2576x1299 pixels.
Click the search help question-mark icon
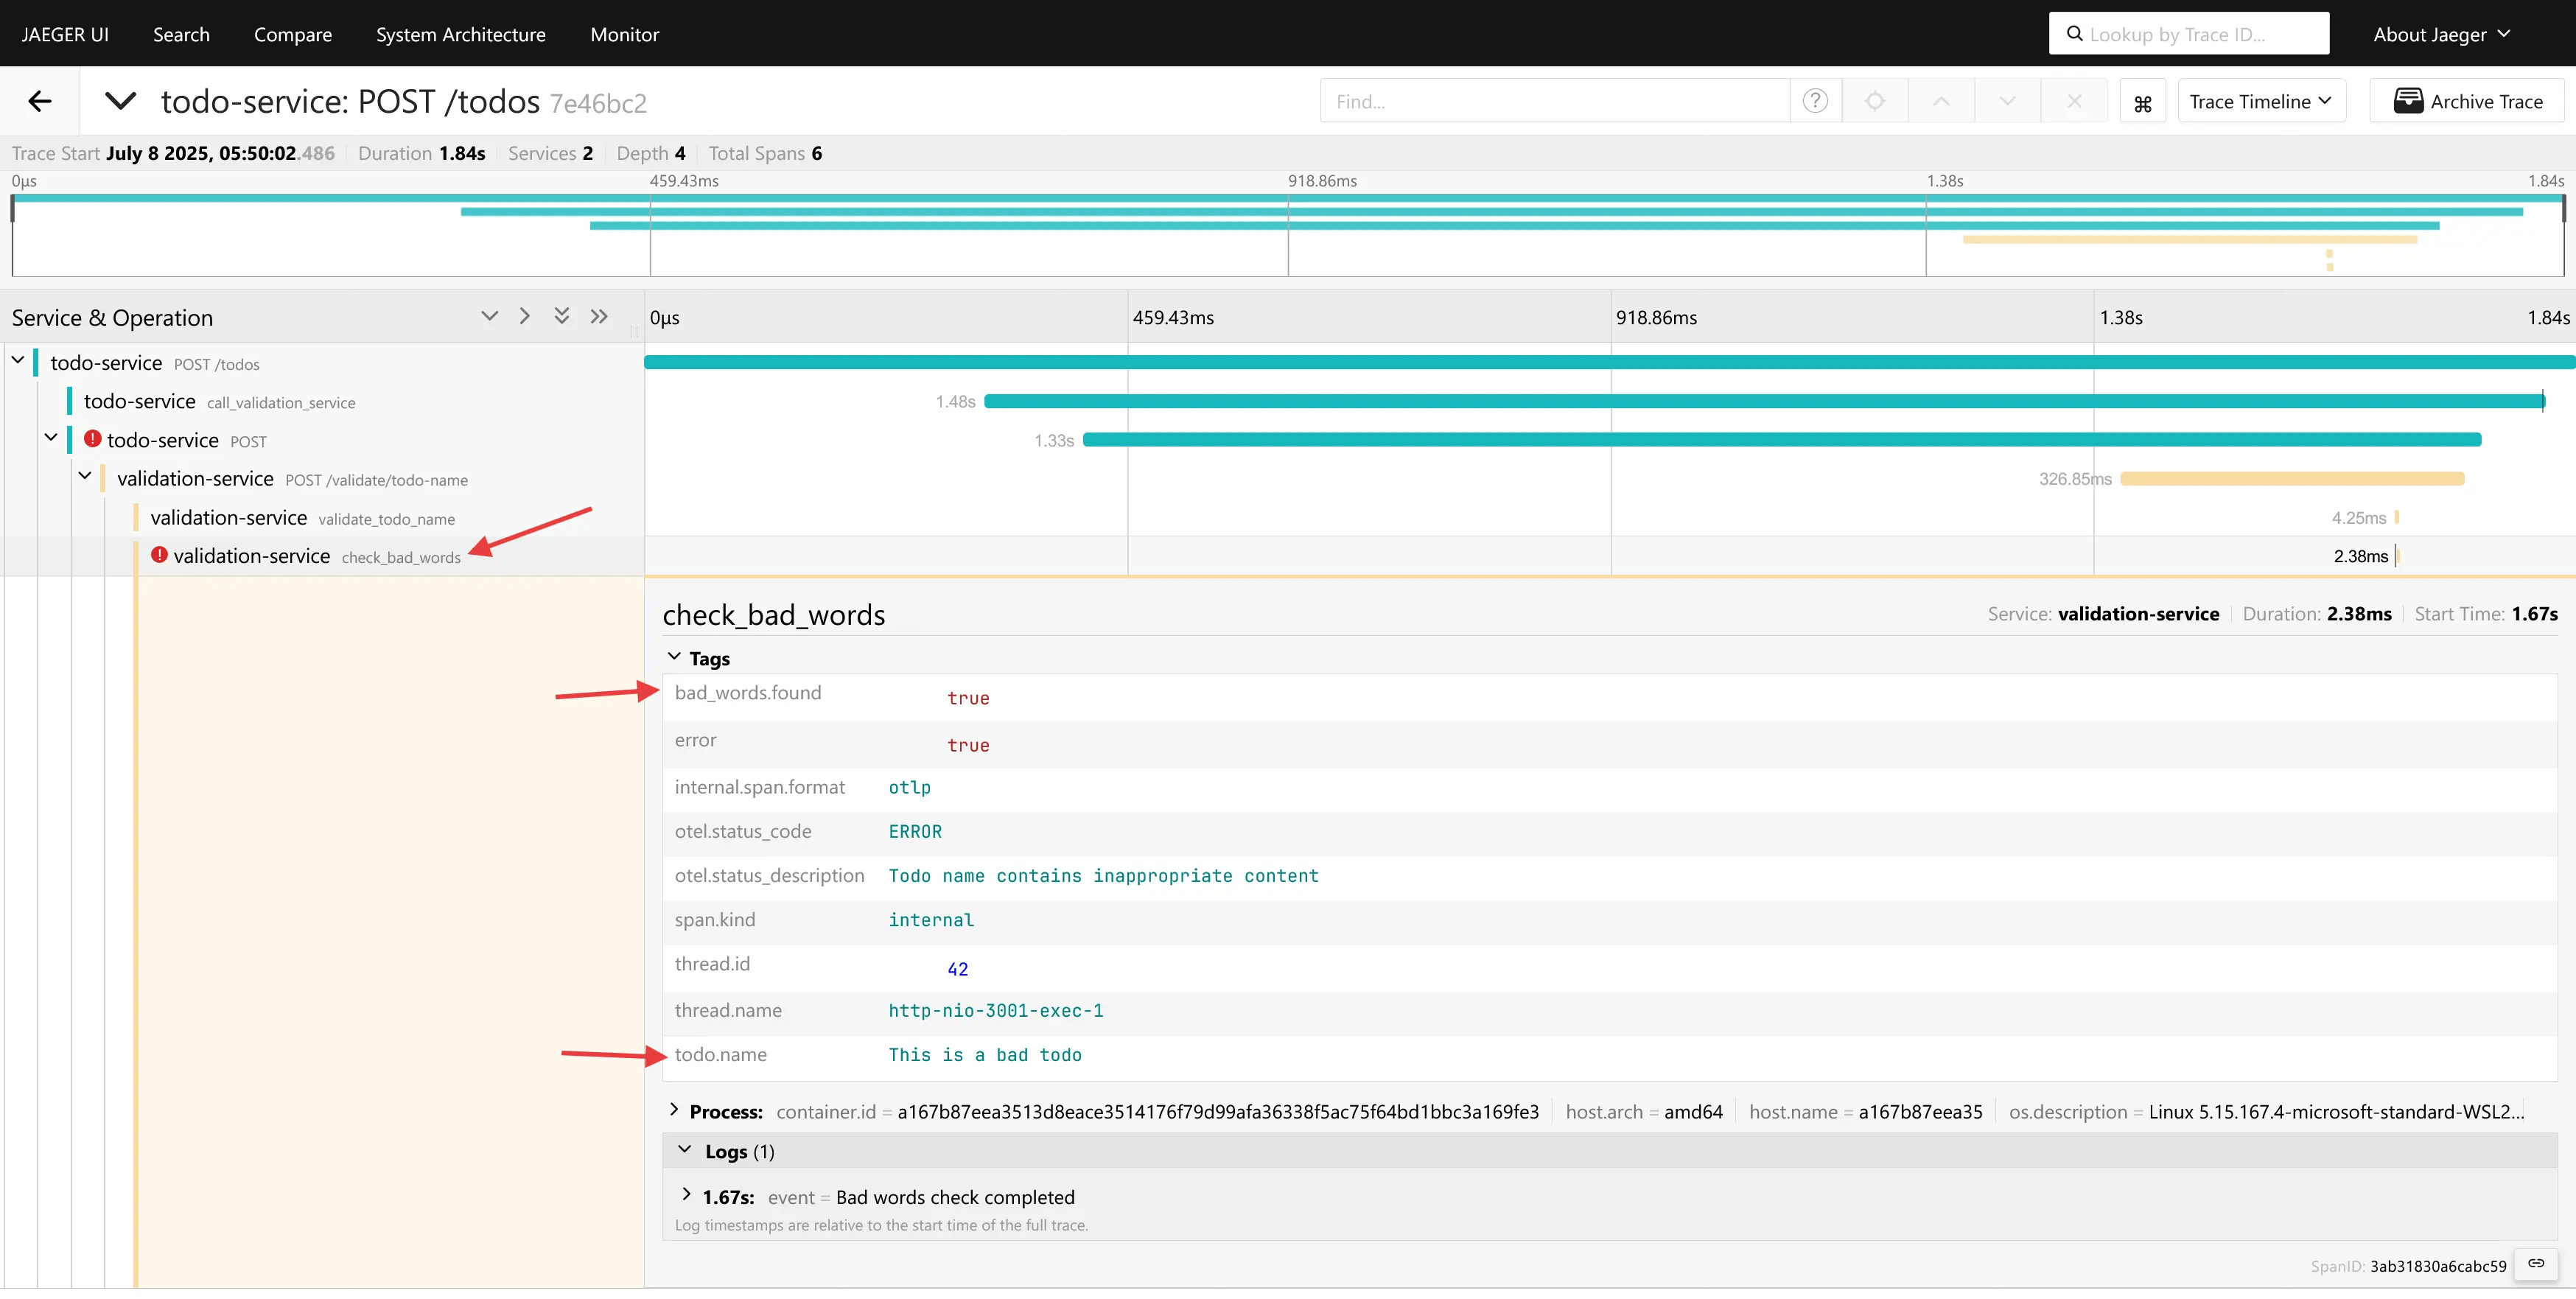[x=1815, y=101]
